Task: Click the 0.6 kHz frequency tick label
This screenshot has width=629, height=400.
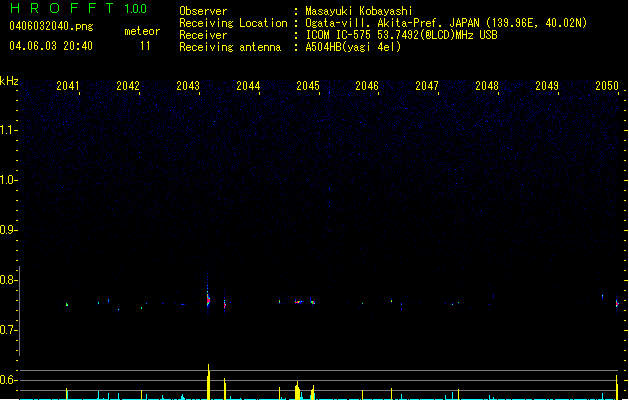Action: click(x=8, y=380)
